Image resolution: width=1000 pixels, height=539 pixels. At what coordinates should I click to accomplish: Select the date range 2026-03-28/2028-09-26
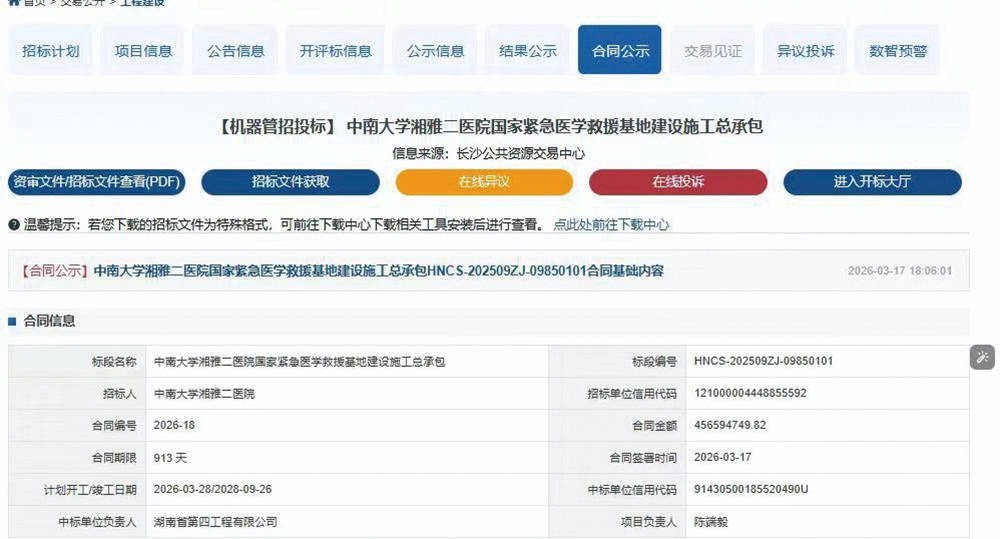212,489
